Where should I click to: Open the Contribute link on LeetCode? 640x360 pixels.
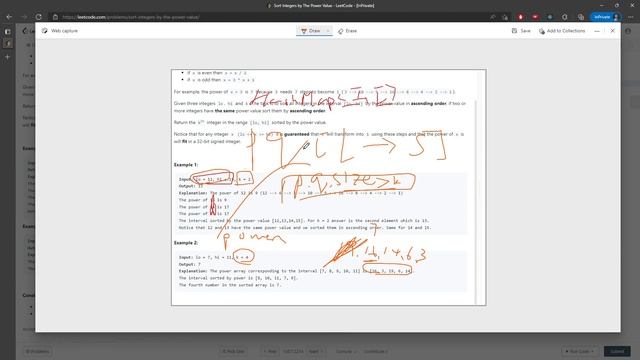(x=376, y=351)
